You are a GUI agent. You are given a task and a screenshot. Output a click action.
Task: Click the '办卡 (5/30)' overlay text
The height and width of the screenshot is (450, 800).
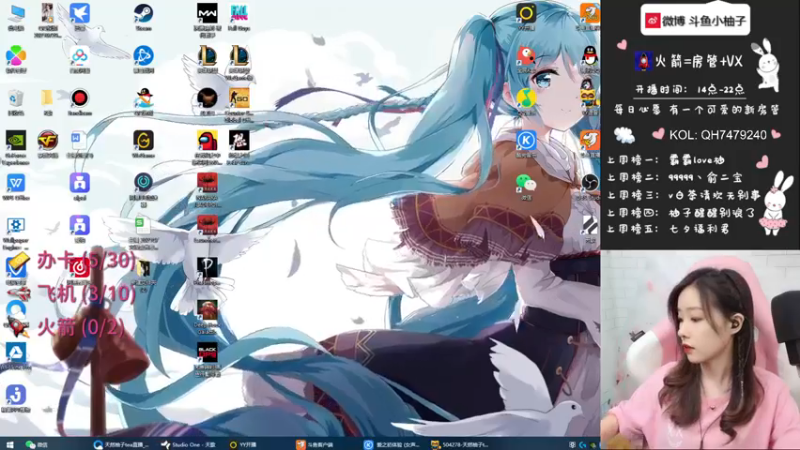point(87,261)
